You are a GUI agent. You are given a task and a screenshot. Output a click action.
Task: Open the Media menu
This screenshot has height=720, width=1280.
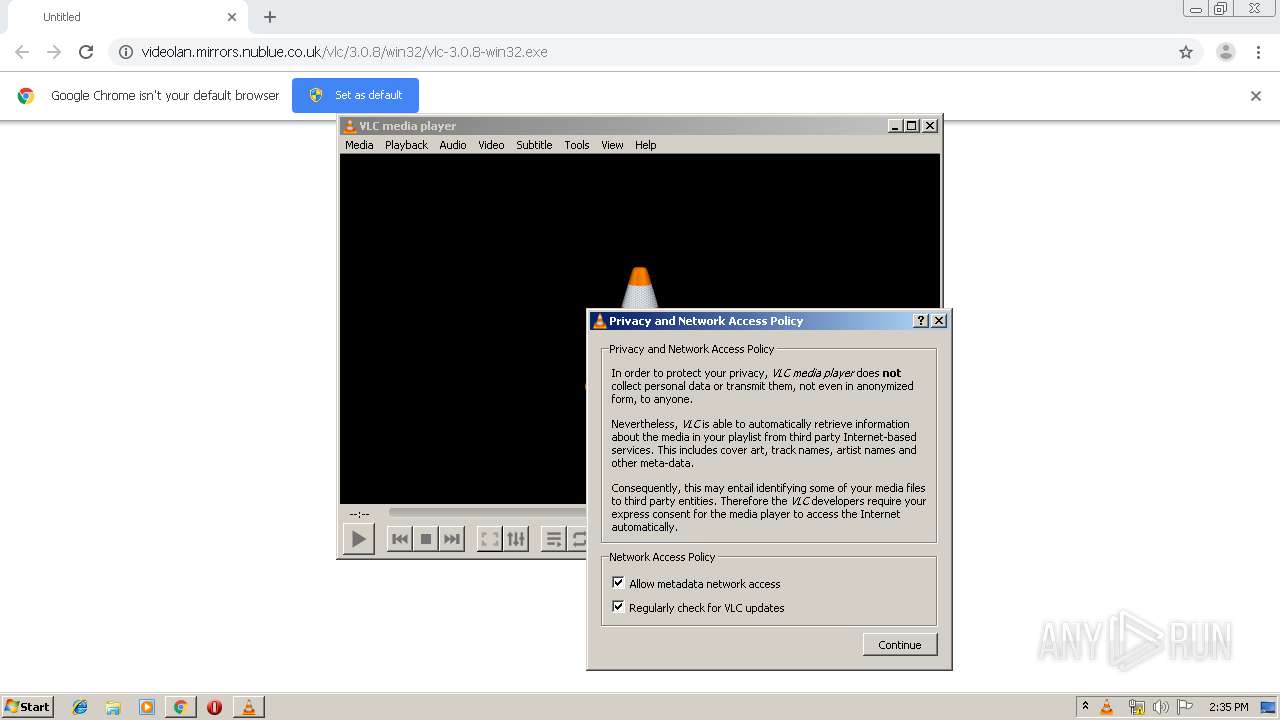pyautogui.click(x=359, y=145)
